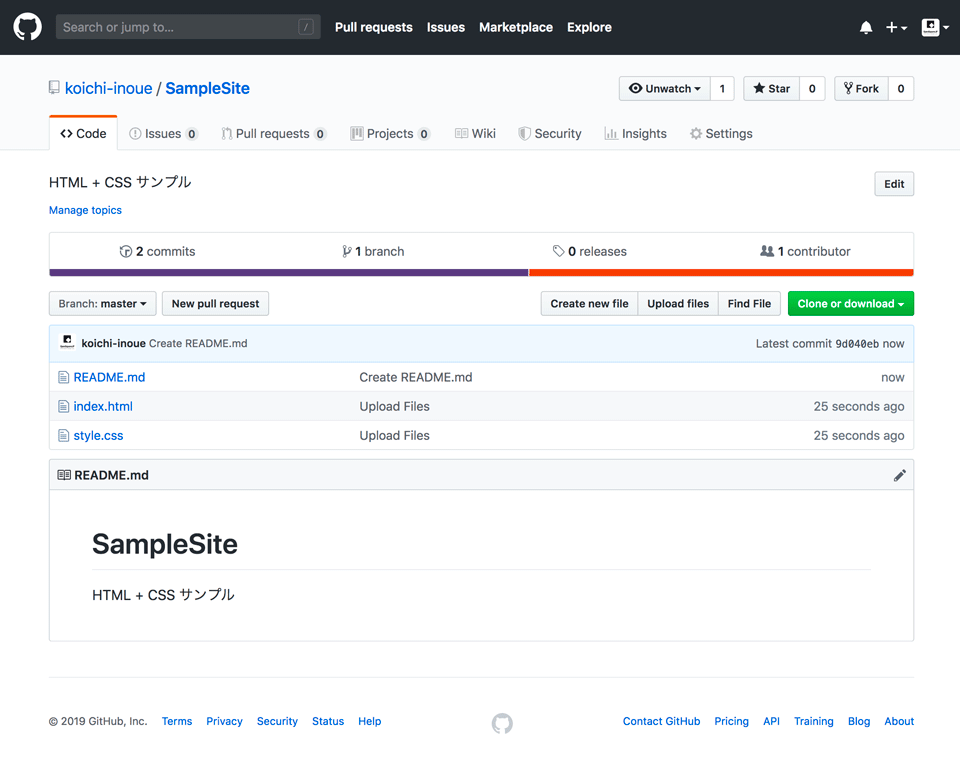Focus the Search or jump to field
960x768 pixels.
[x=188, y=27]
